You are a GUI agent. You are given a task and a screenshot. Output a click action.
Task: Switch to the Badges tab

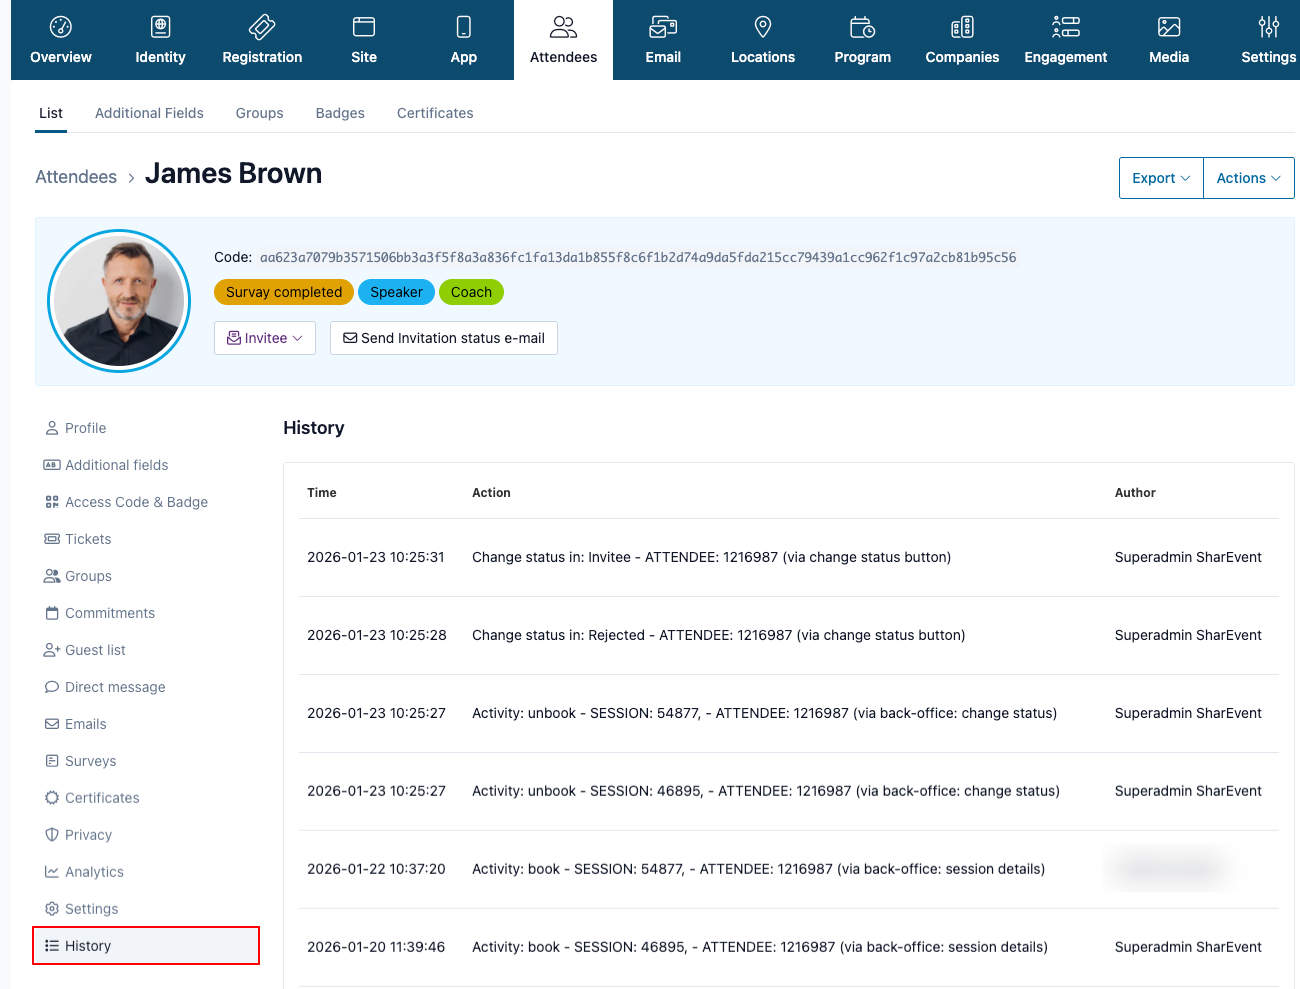point(340,113)
